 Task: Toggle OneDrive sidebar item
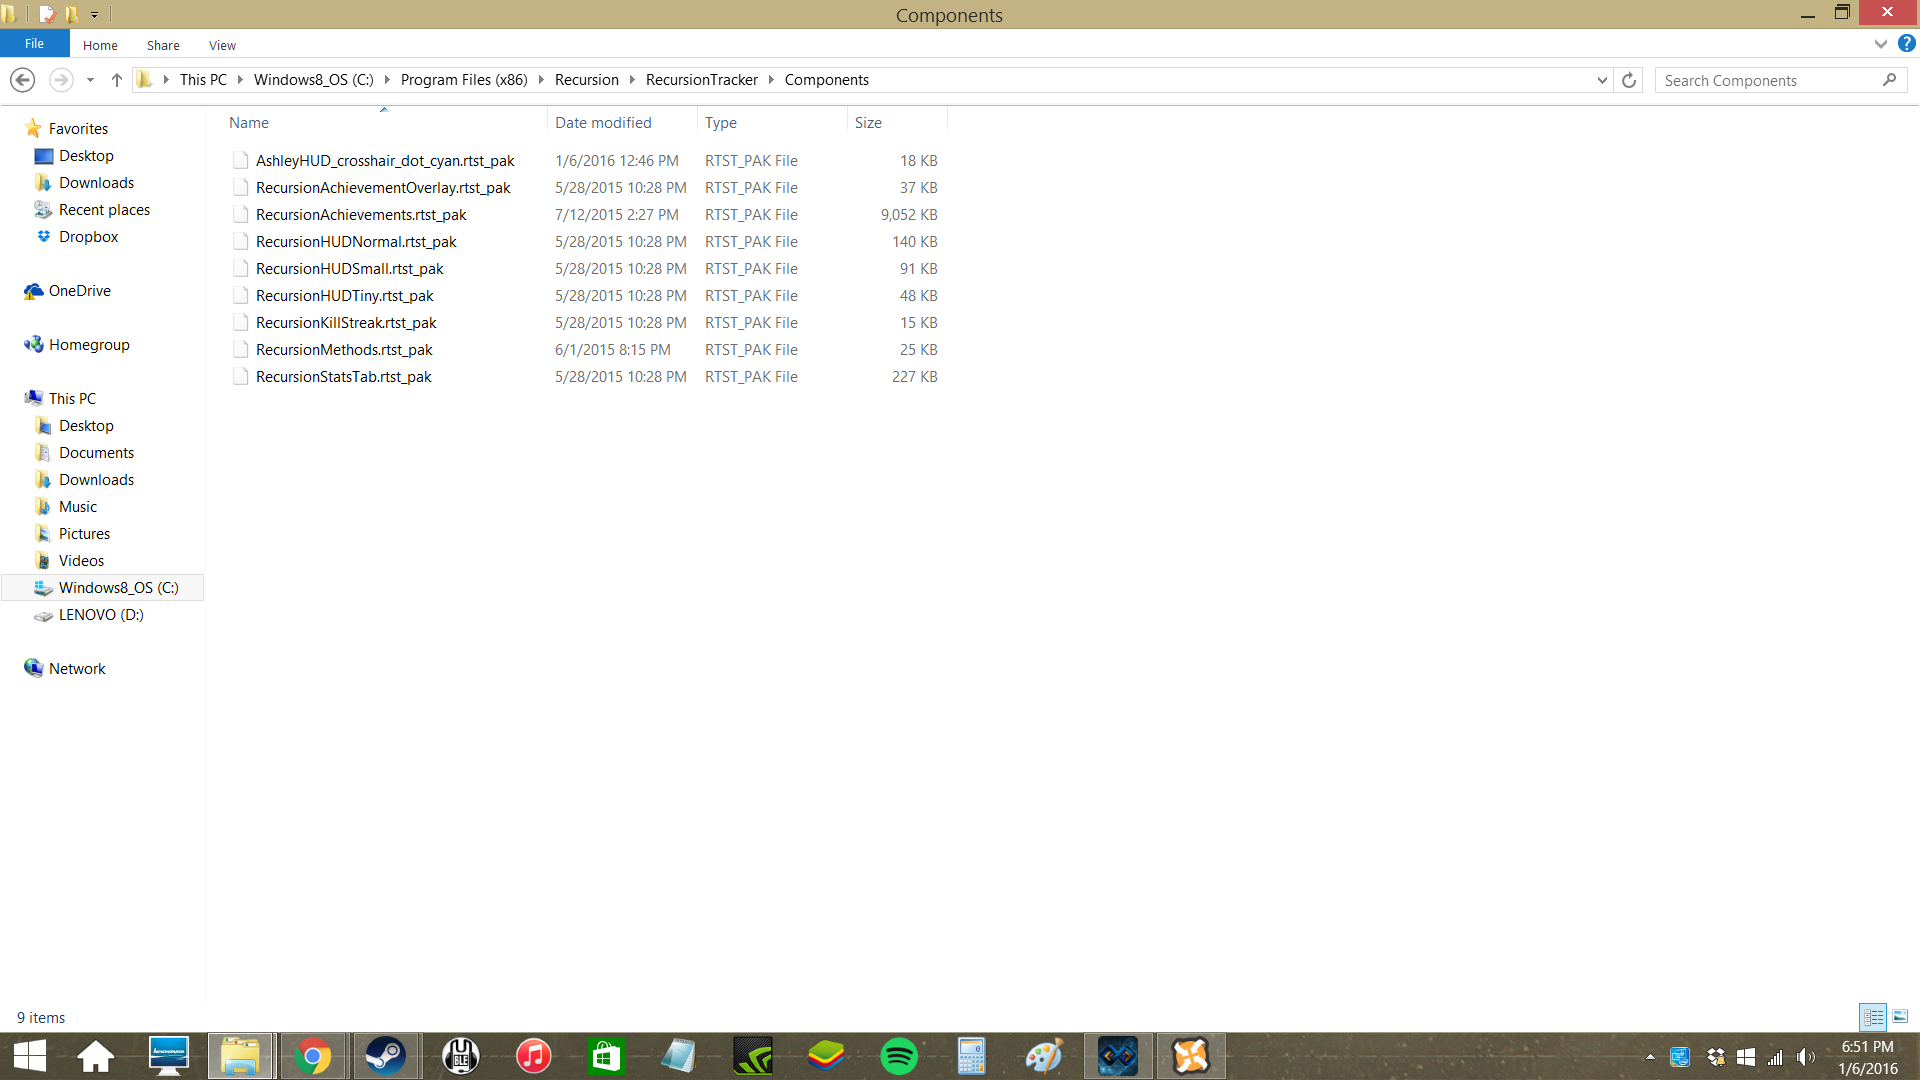tap(79, 289)
